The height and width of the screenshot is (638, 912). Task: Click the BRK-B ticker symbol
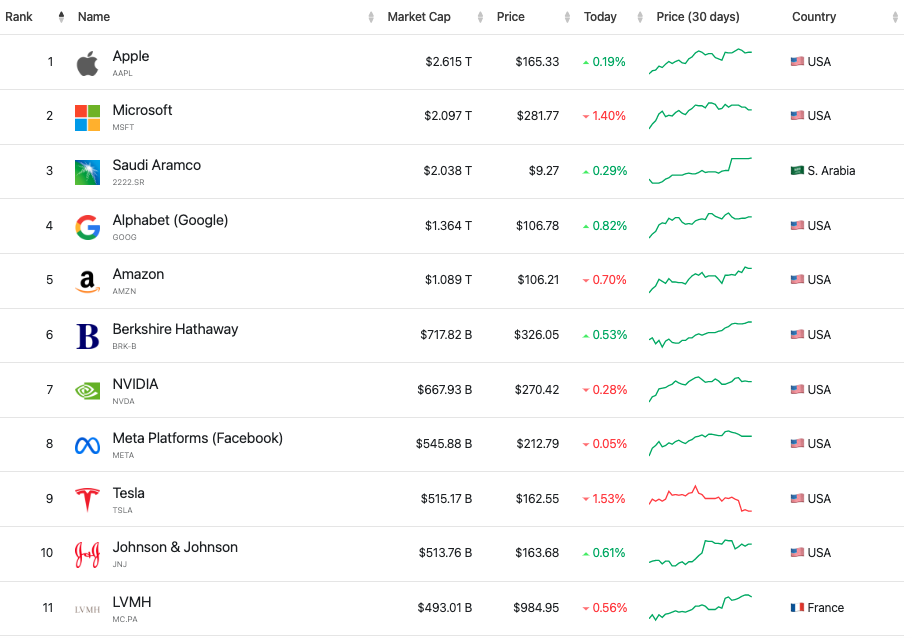coord(124,346)
